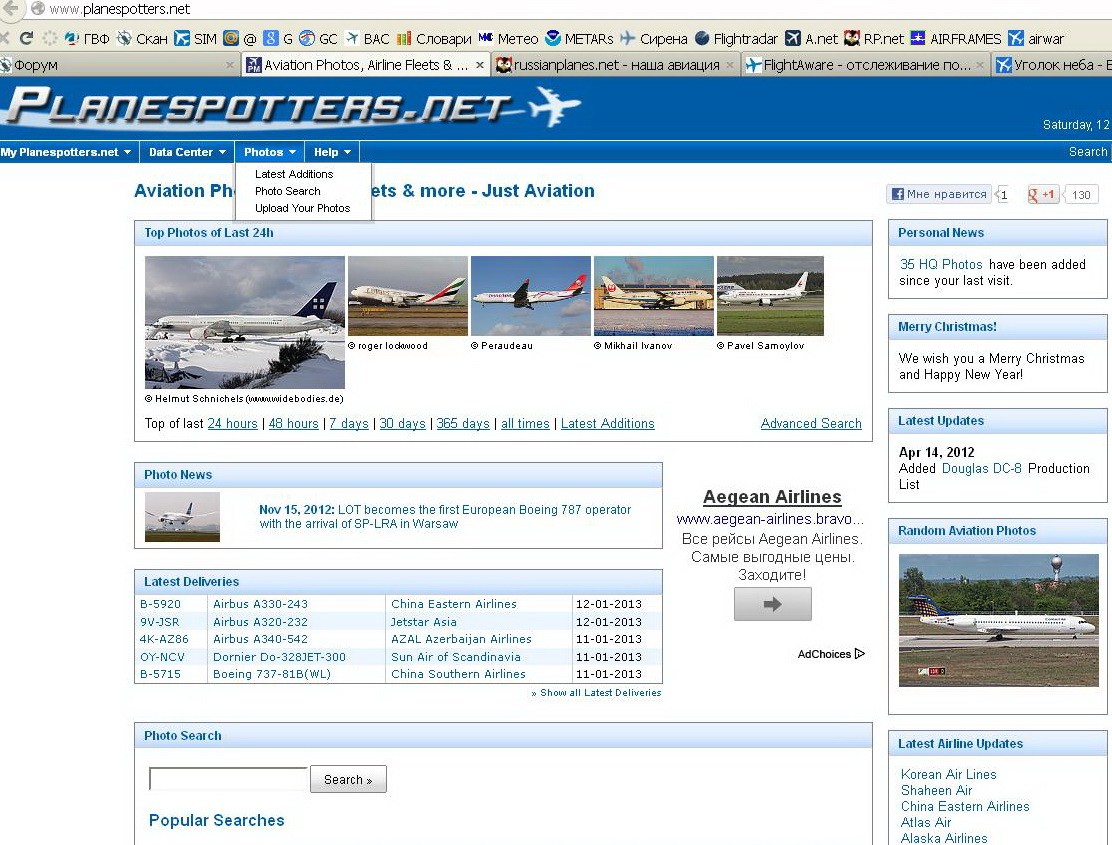1112x845 pixels.
Task: Expand the Data Center dropdown menu
Action: 187,152
